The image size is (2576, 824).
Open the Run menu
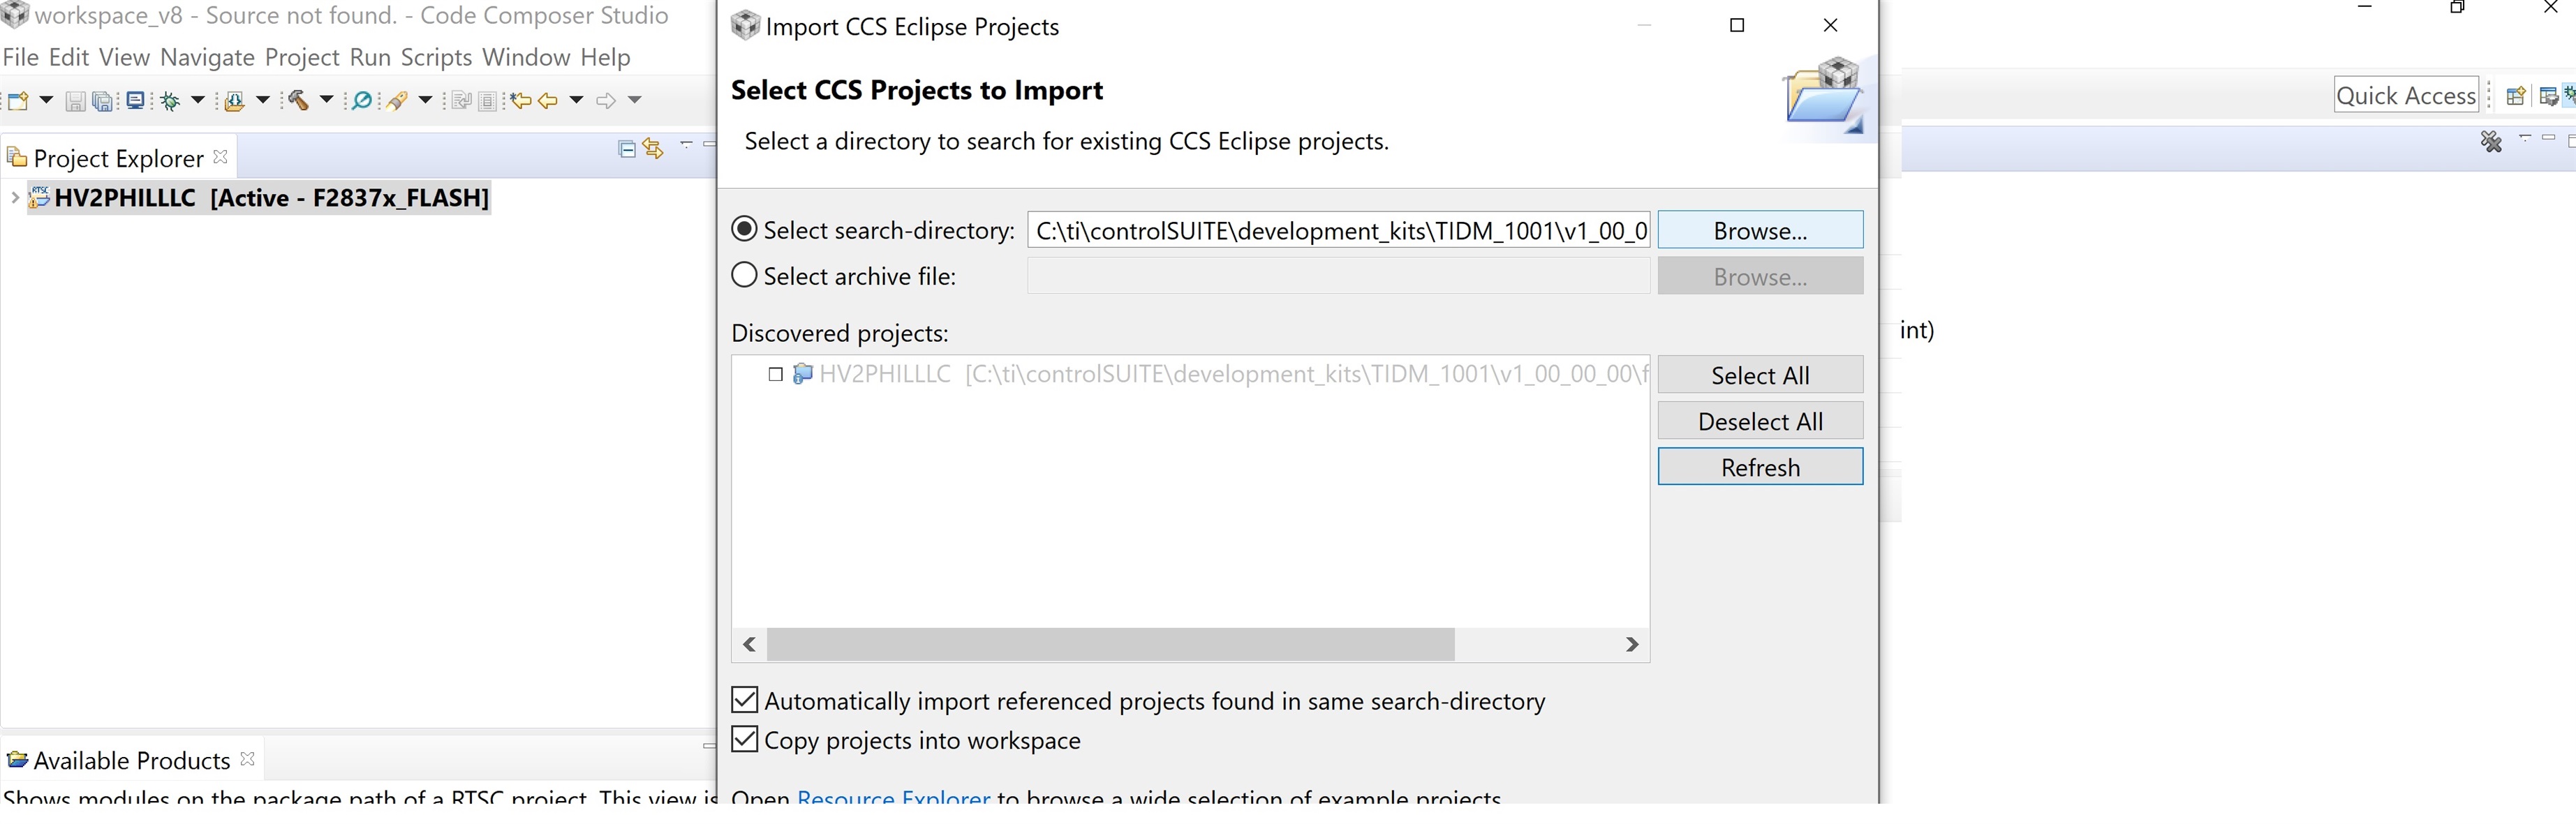(x=370, y=57)
